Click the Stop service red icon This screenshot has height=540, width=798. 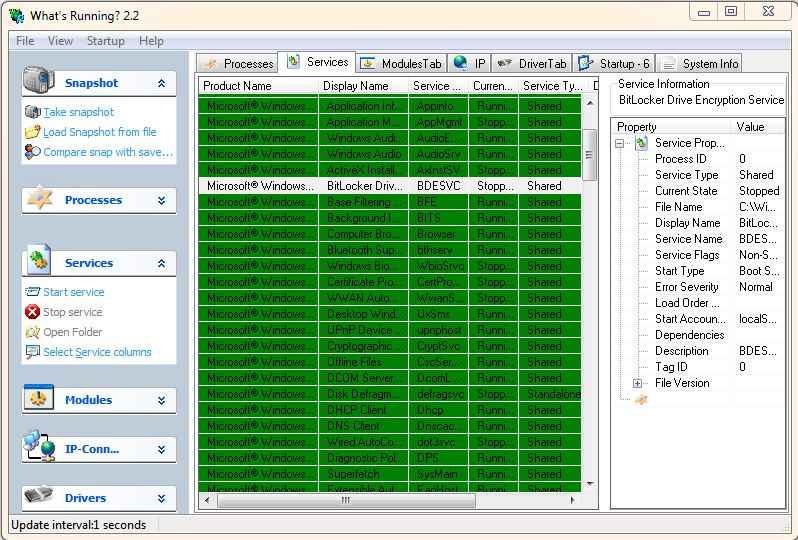tap(33, 312)
